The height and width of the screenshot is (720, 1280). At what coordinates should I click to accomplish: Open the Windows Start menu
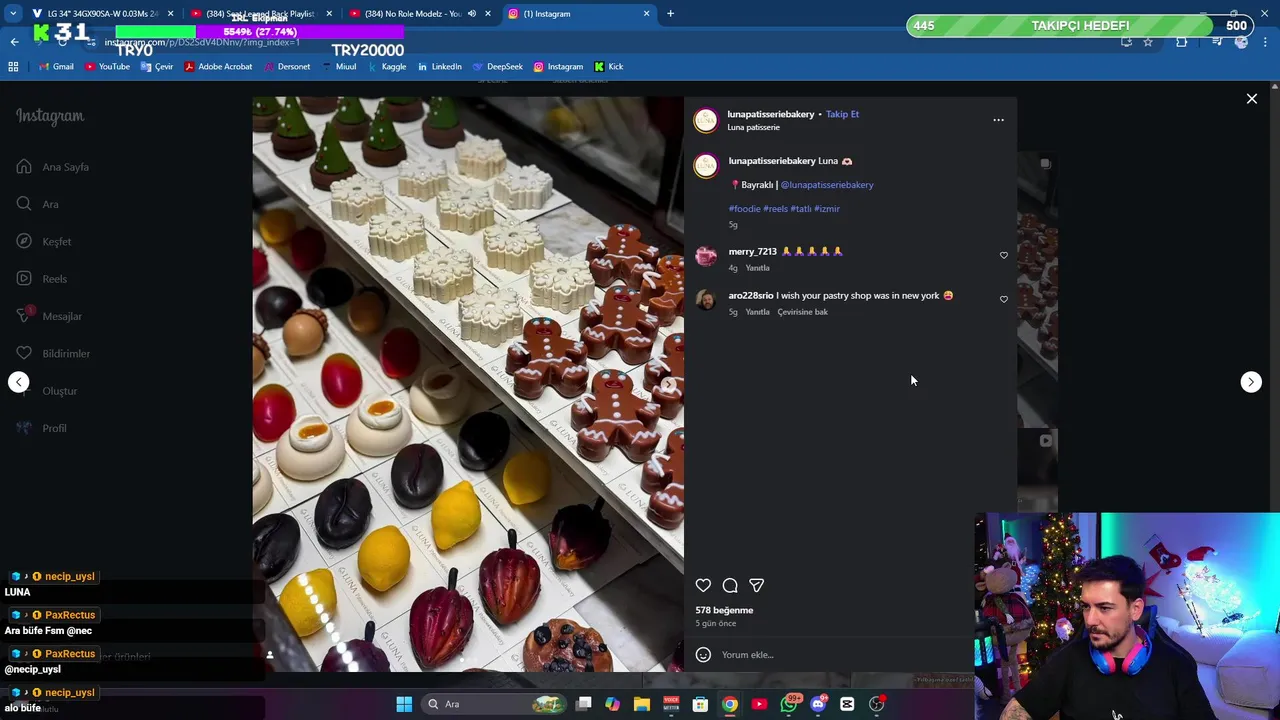[404, 704]
